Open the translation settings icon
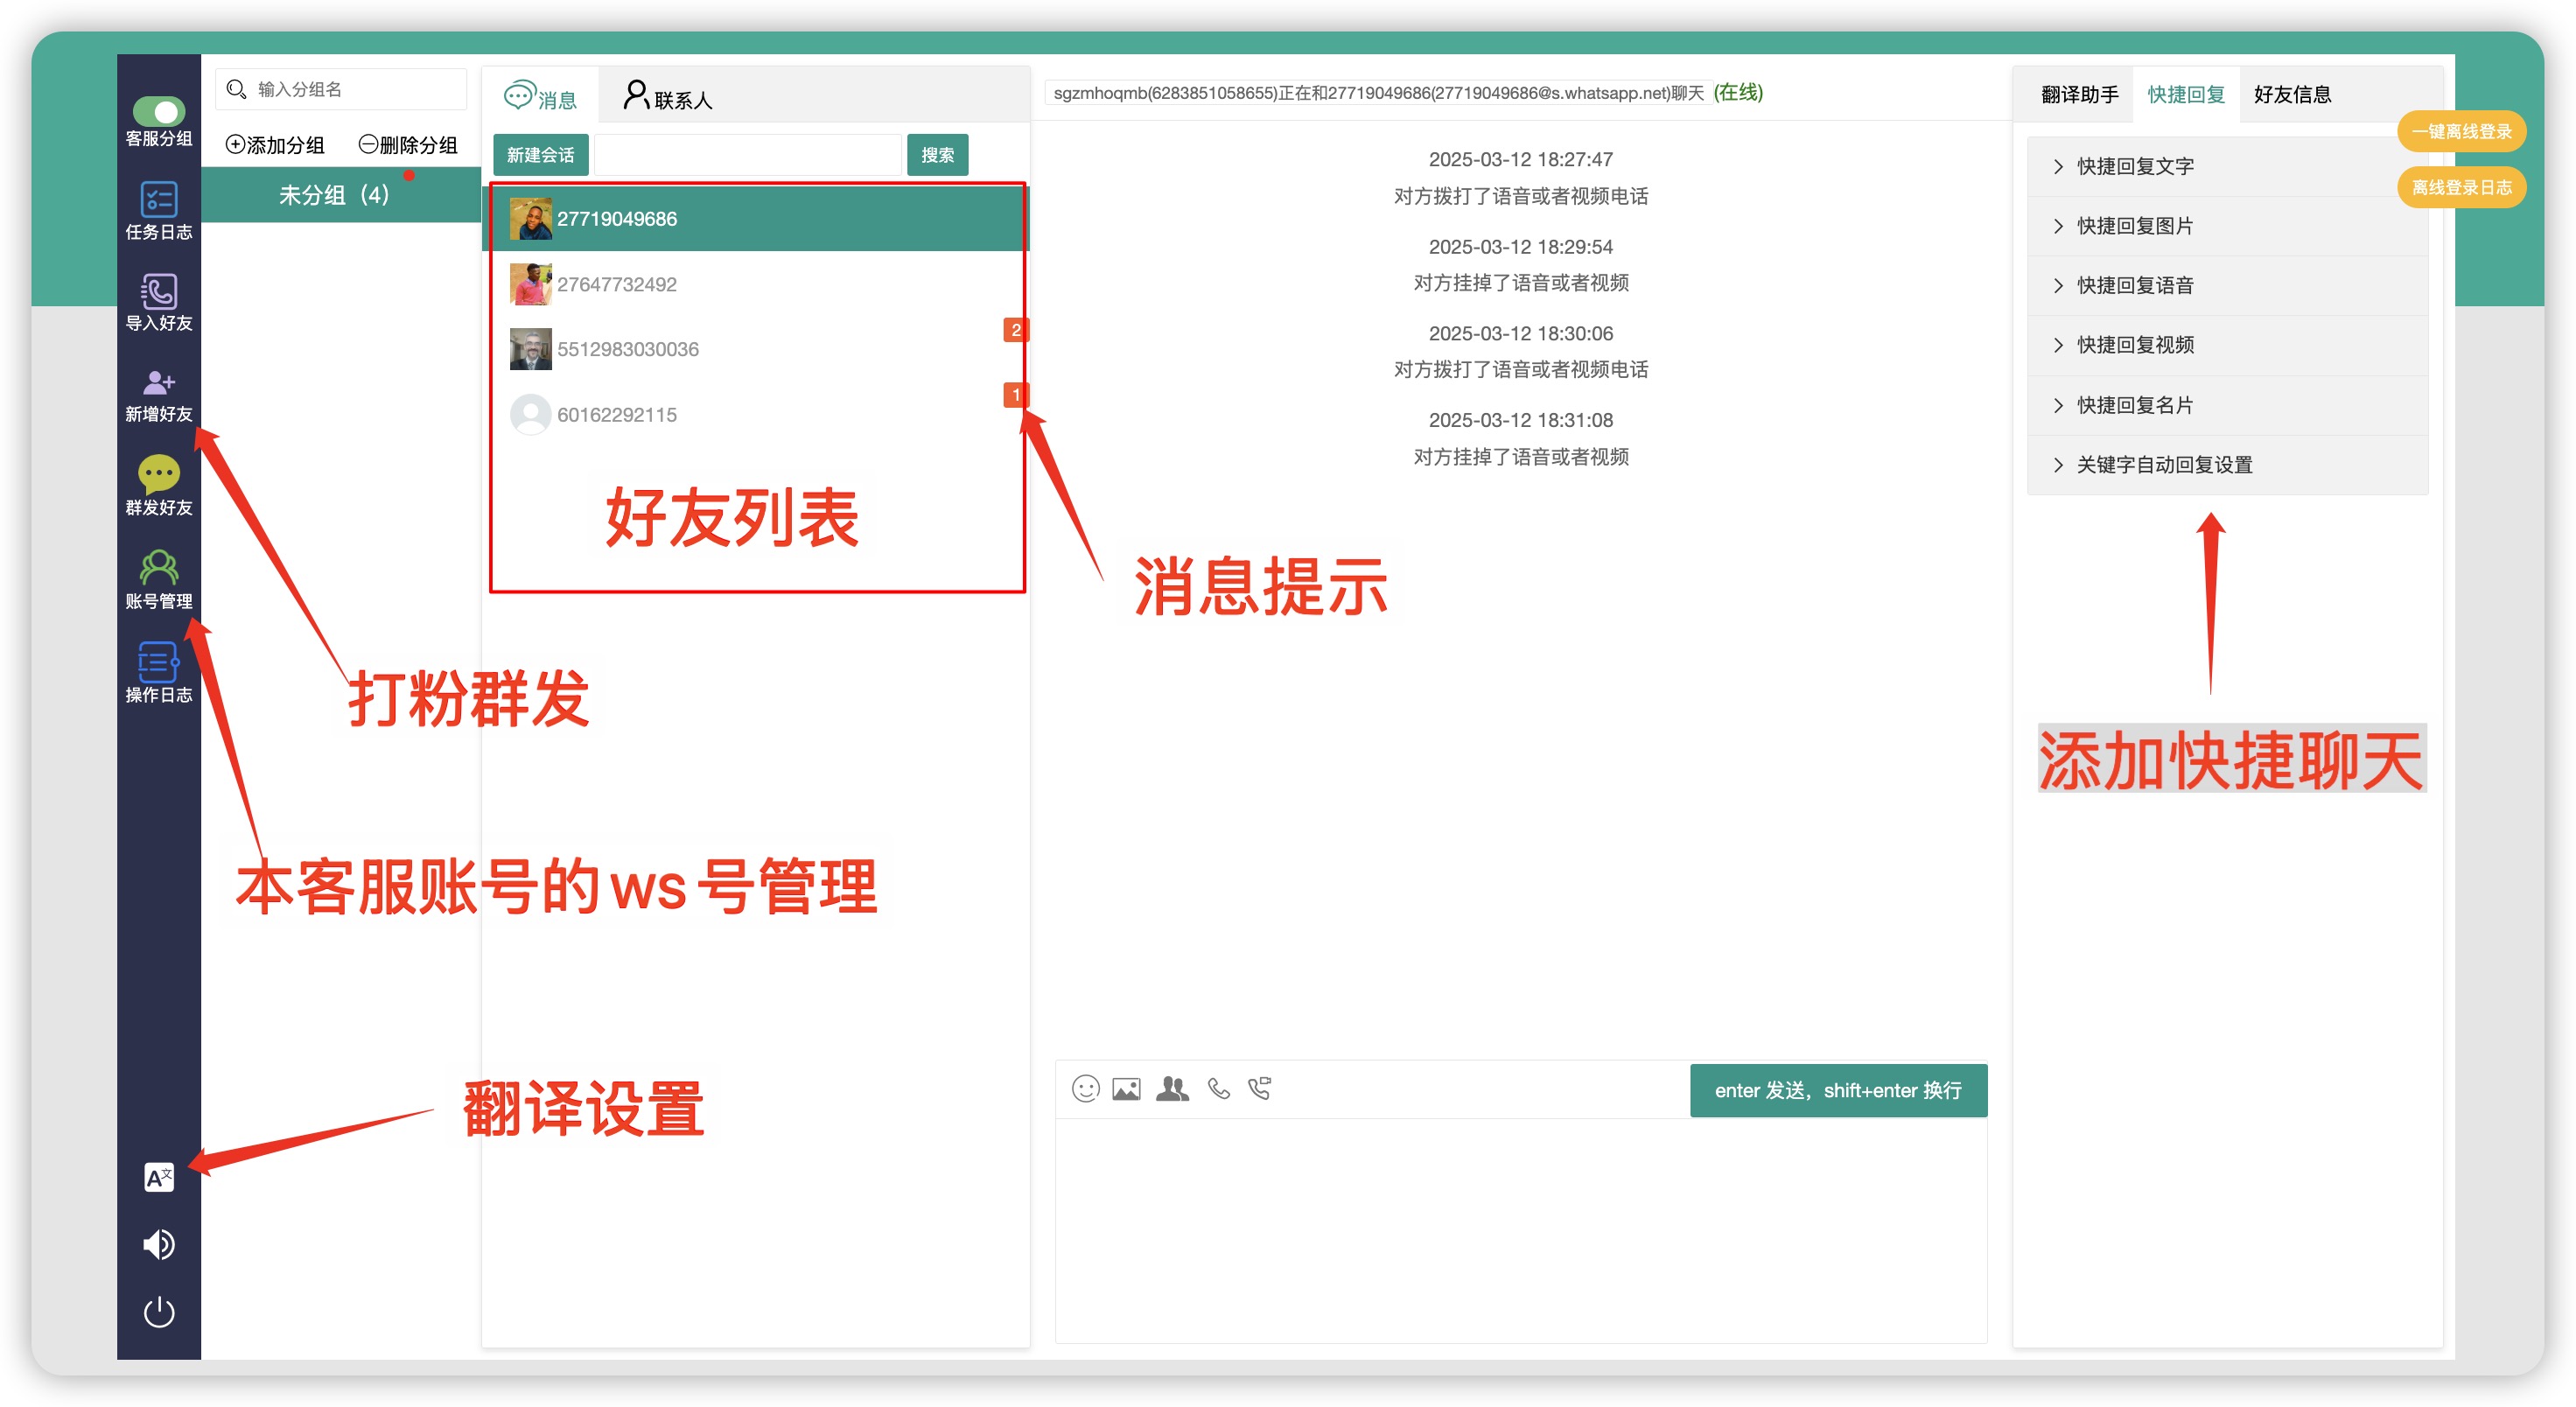Screen dimensions: 2576x1407 159,1177
